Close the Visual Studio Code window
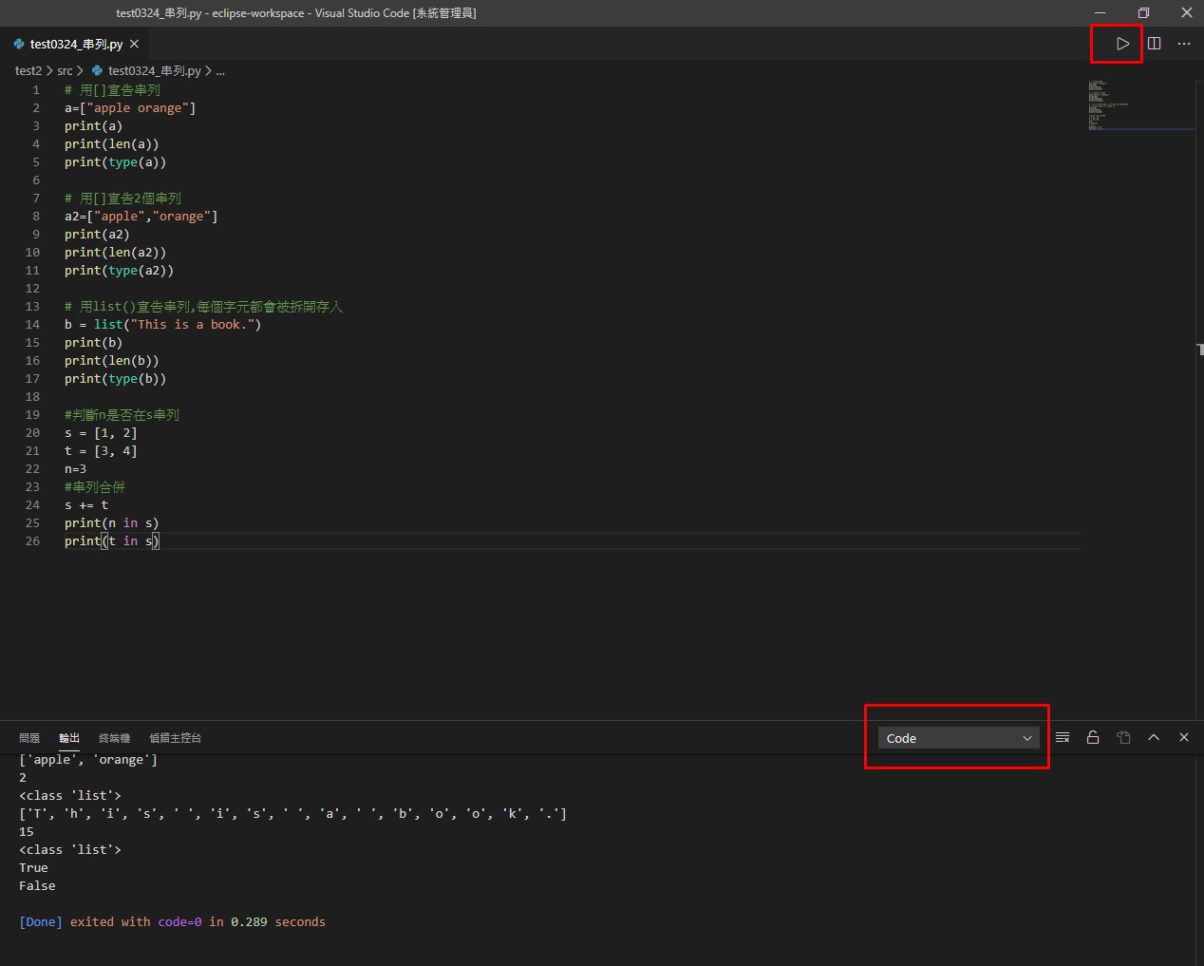1204x966 pixels. [x=1186, y=12]
